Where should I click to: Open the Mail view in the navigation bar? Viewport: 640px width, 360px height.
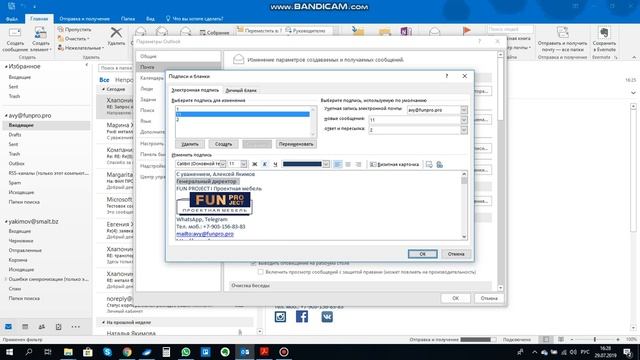coord(9,327)
